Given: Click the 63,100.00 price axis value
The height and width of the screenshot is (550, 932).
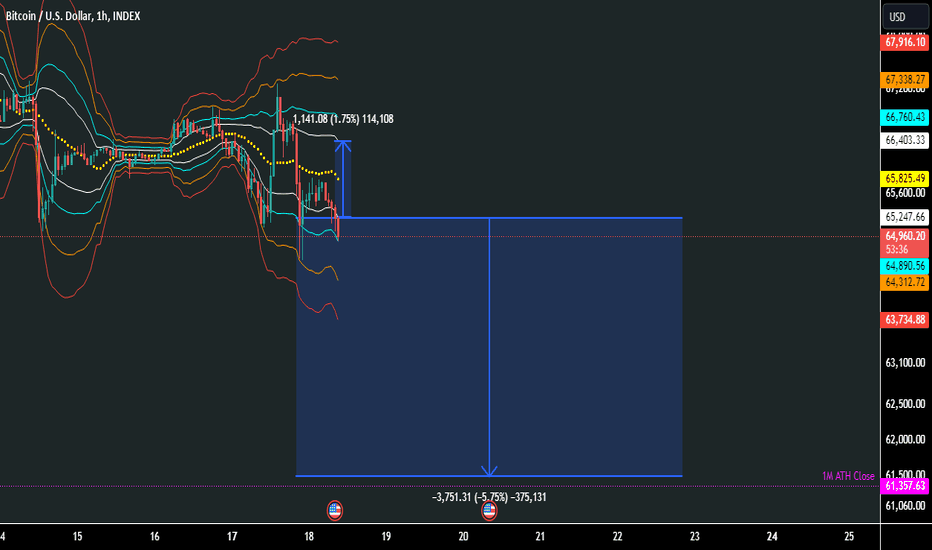Looking at the screenshot, I should 905,362.
